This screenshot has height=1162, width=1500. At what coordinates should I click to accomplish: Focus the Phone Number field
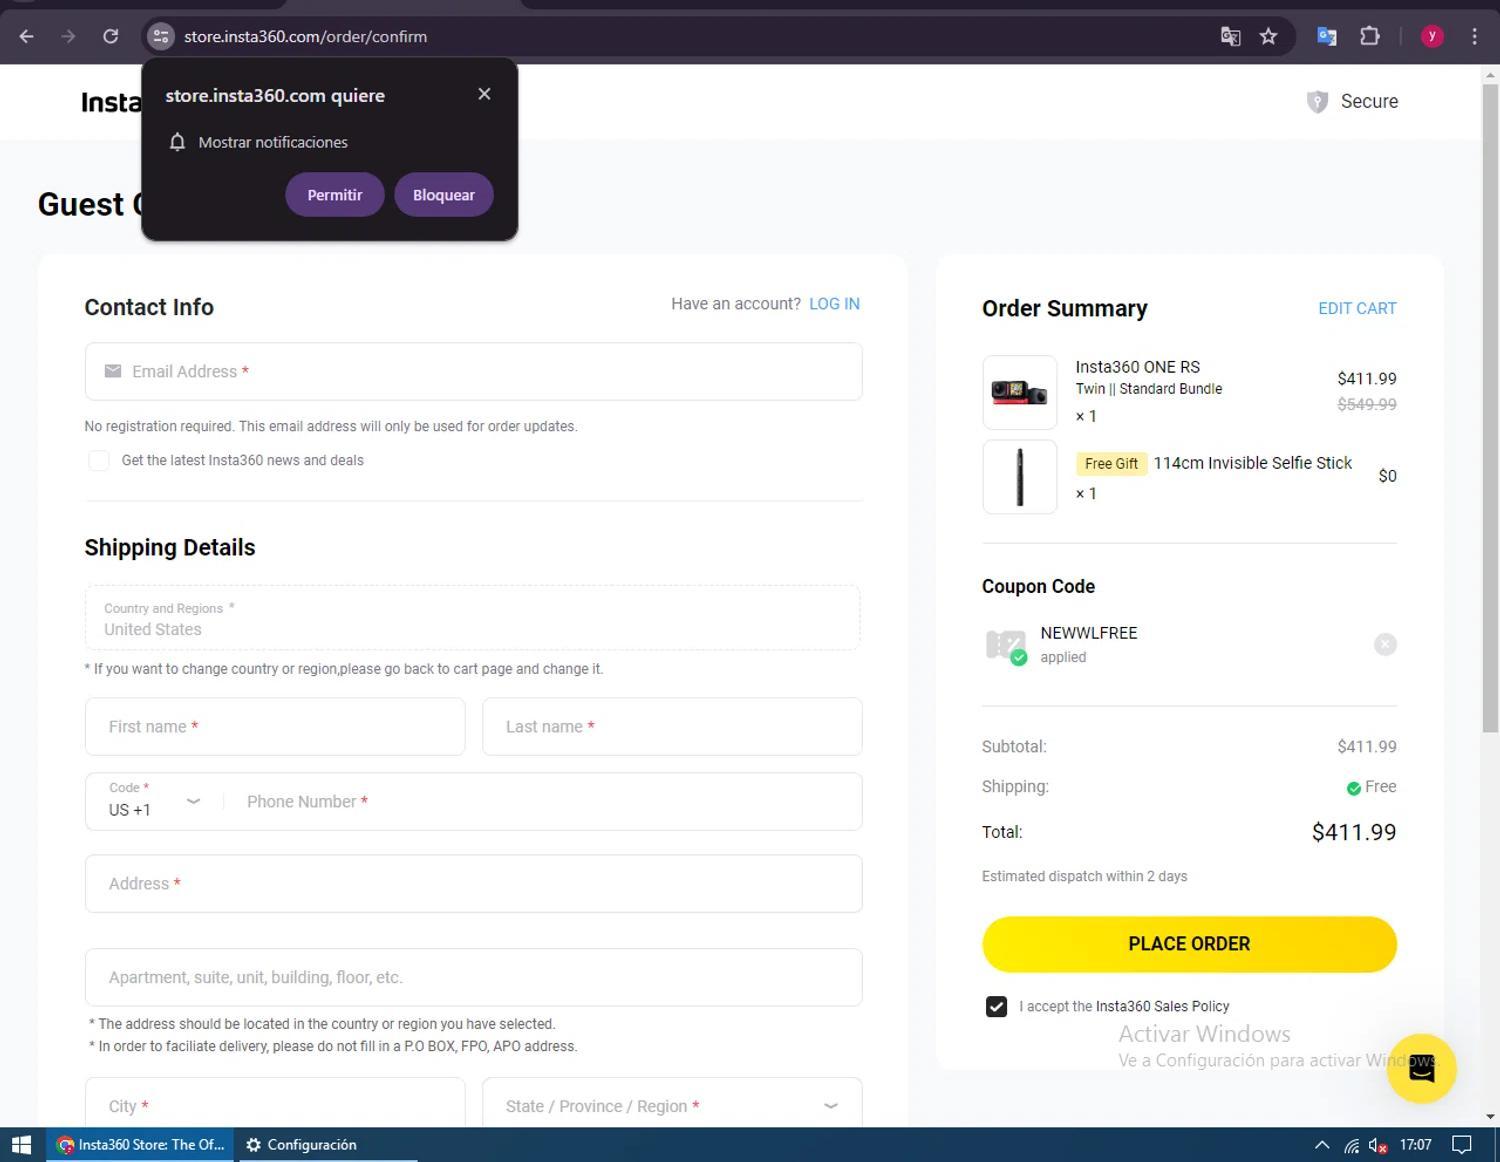tap(545, 802)
